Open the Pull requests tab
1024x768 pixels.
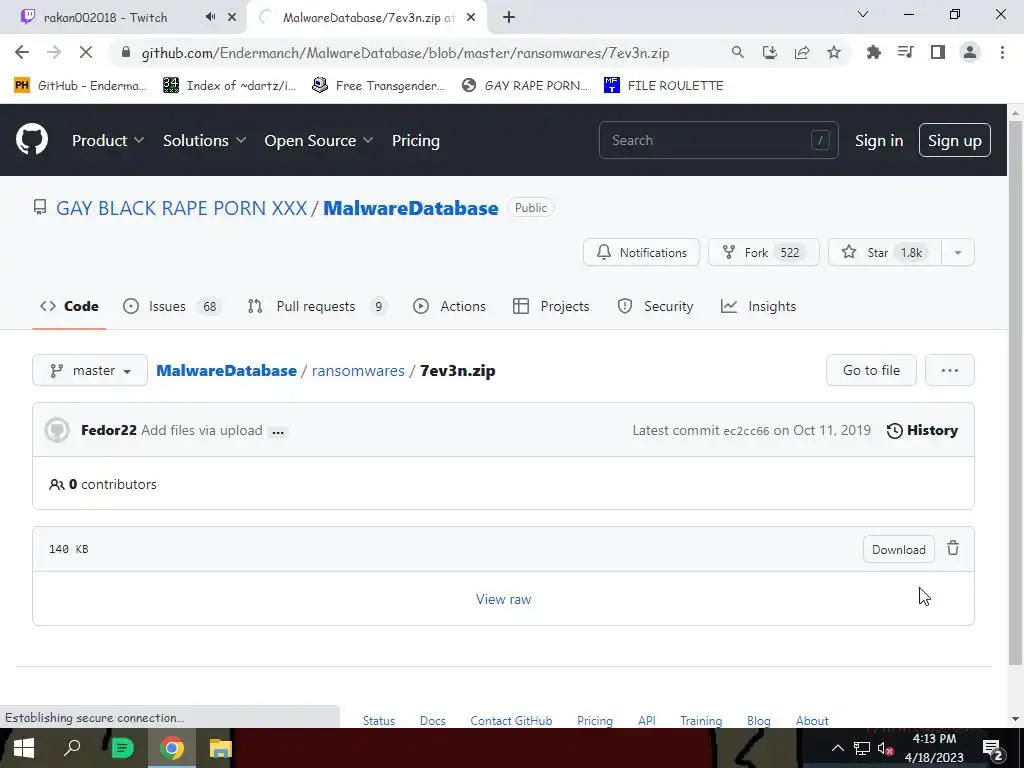tap(317, 306)
